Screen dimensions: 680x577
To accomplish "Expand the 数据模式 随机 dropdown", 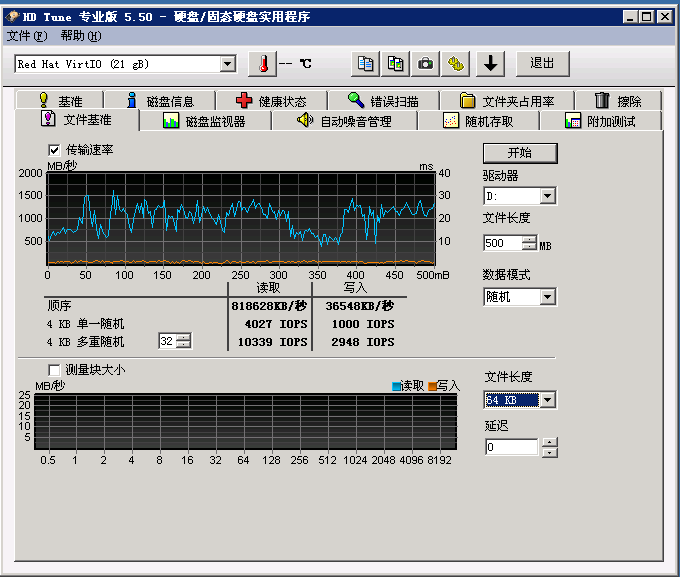I will (x=547, y=297).
